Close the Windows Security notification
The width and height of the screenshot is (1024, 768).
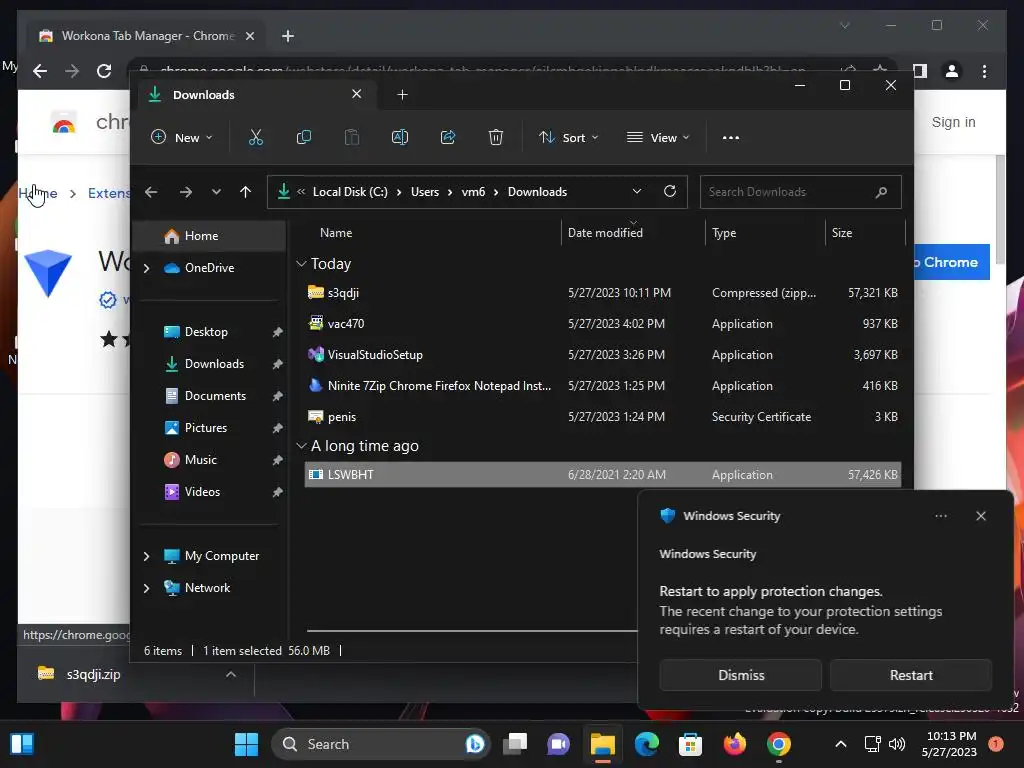pos(981,516)
